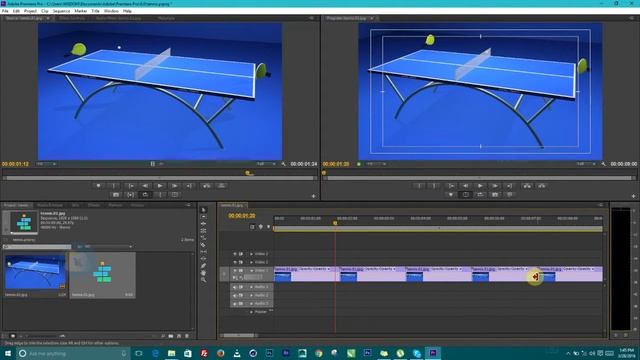Hide Video 2 track output eye

(235, 262)
